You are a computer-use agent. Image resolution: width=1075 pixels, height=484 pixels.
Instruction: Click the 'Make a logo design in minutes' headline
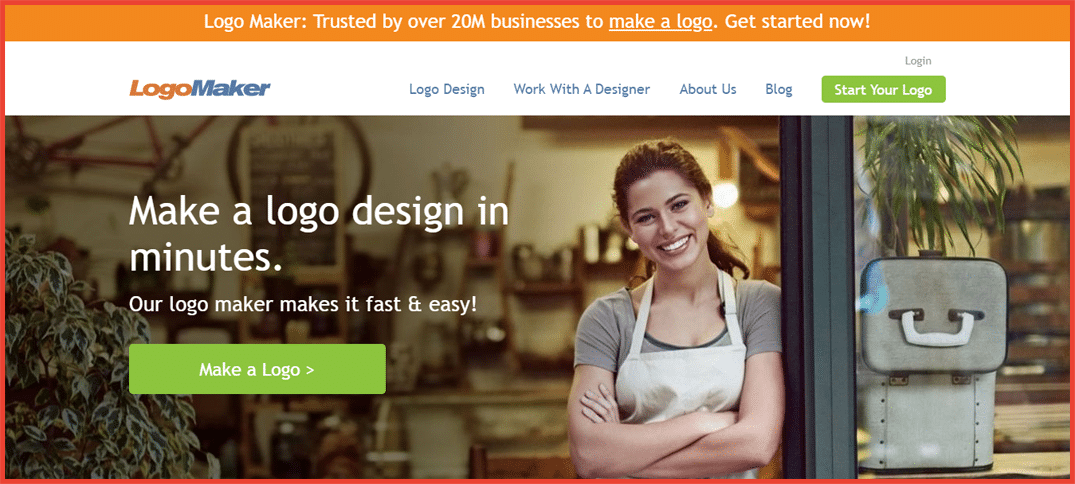[319, 233]
